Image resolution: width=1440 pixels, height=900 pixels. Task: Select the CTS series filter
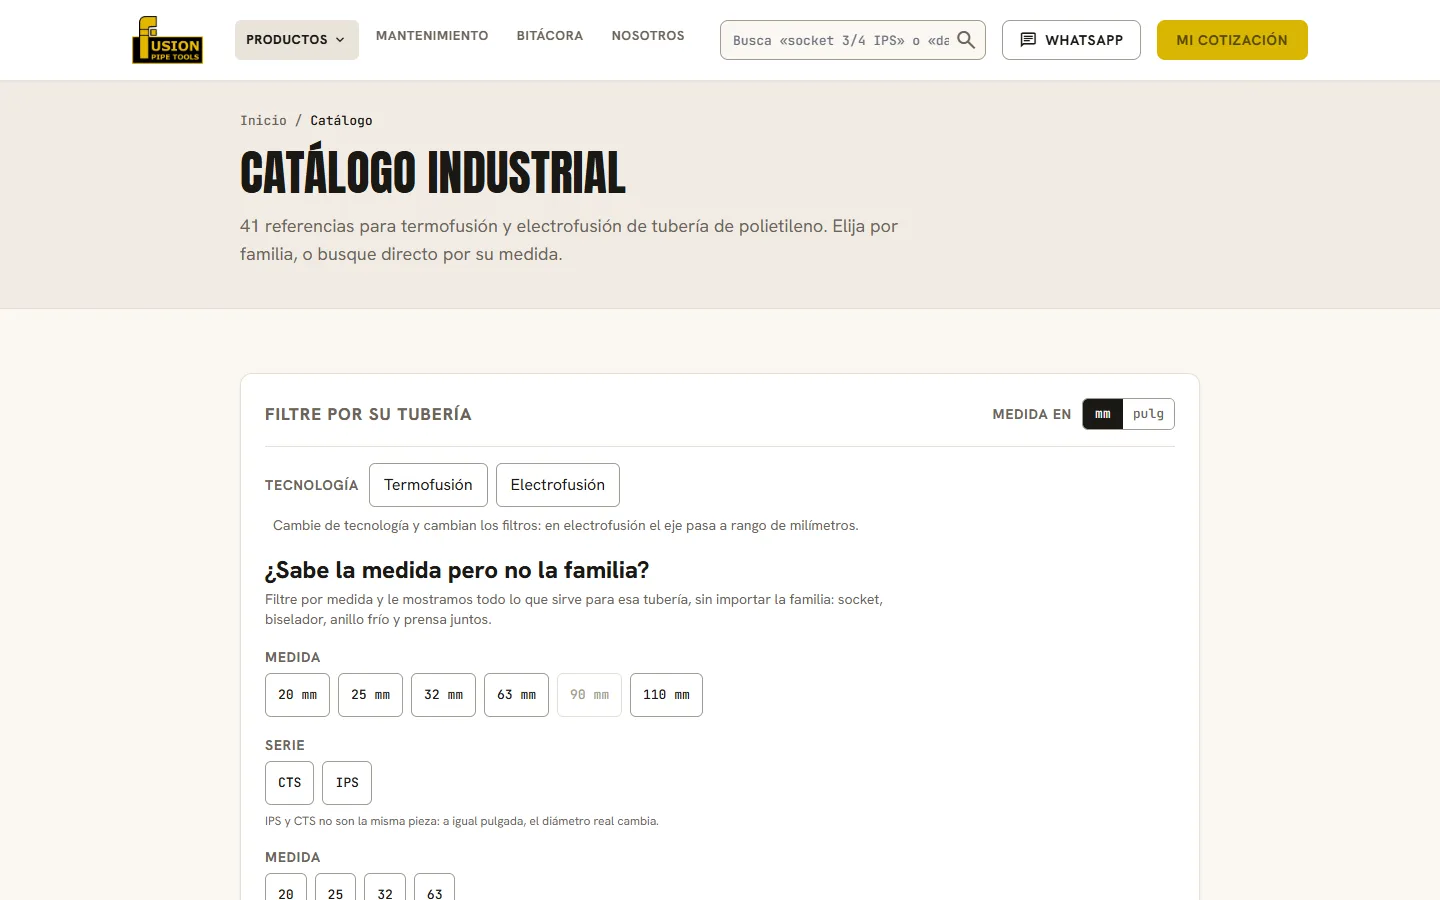(x=289, y=783)
